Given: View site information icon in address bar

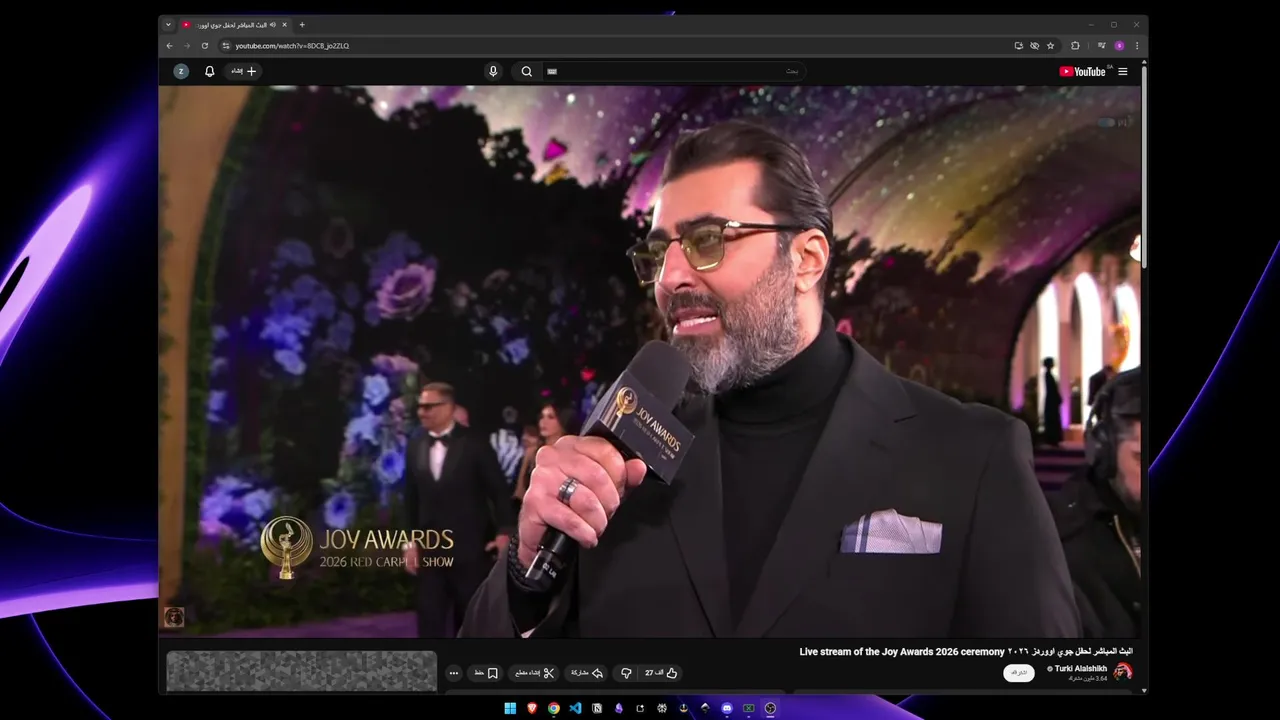Looking at the screenshot, I should point(226,45).
